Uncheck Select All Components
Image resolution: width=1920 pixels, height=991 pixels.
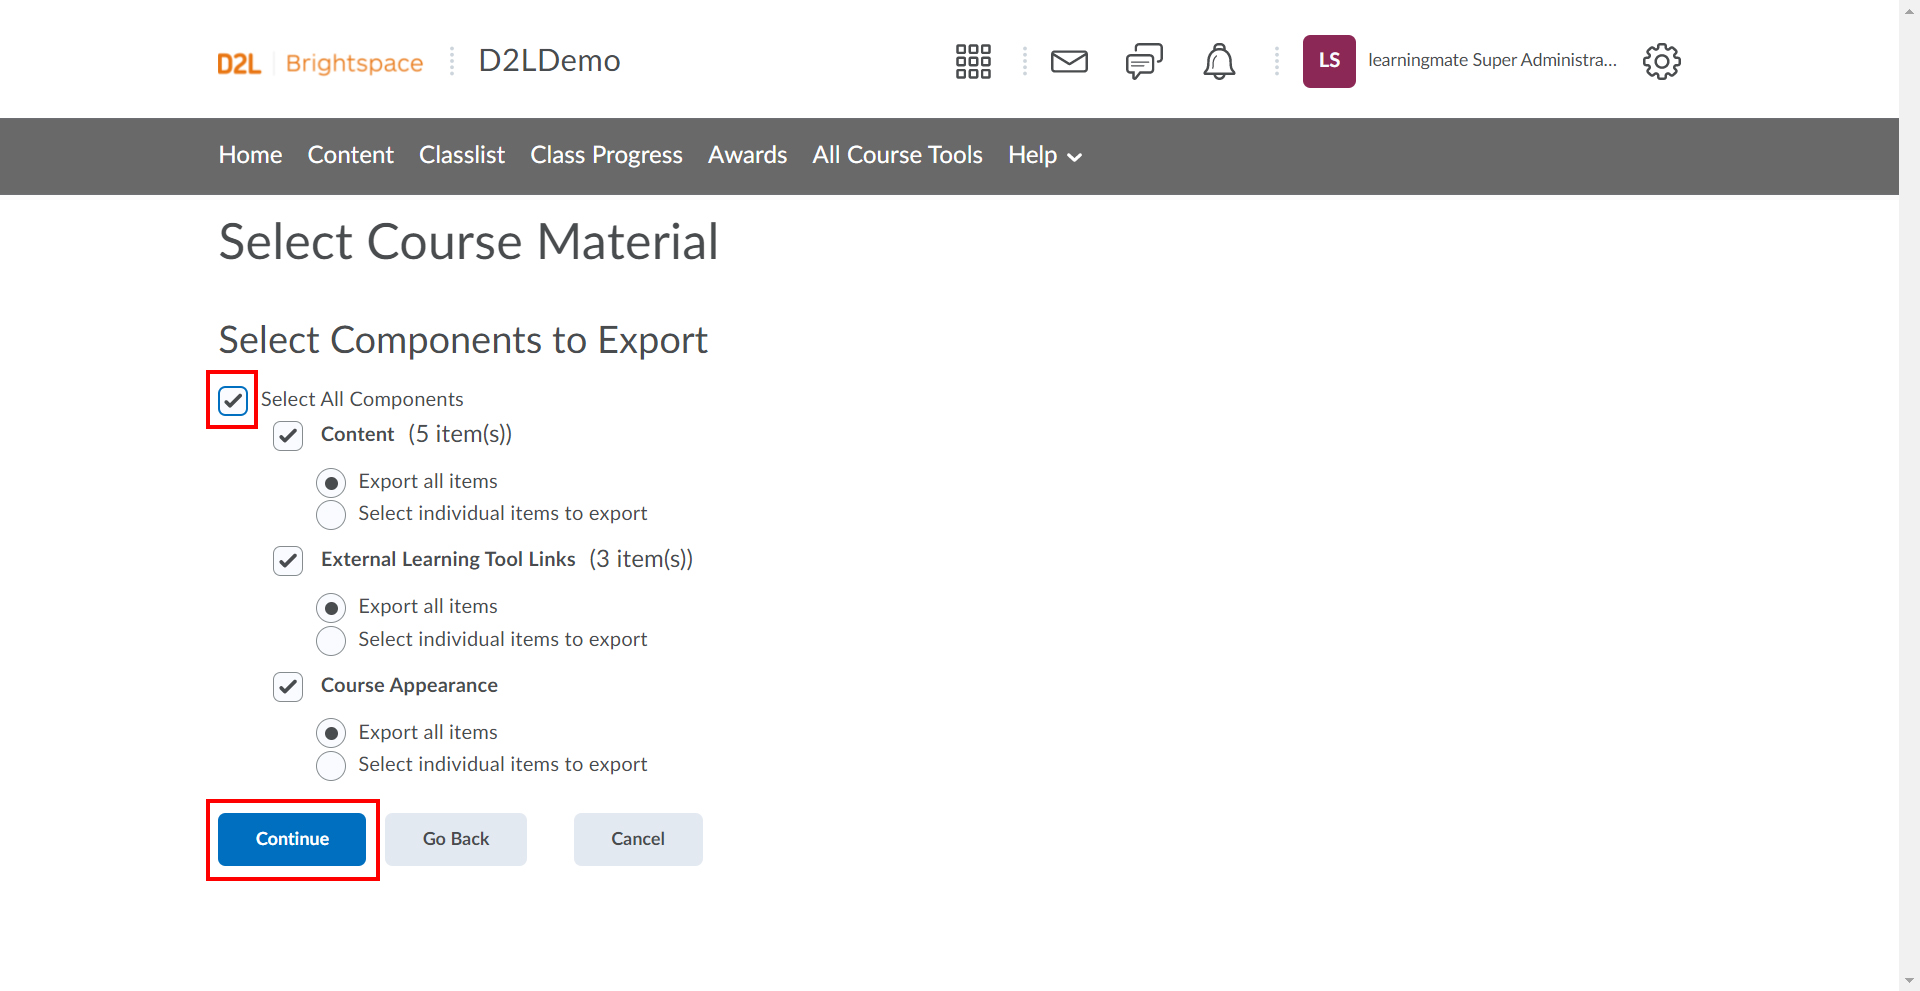pyautogui.click(x=232, y=400)
